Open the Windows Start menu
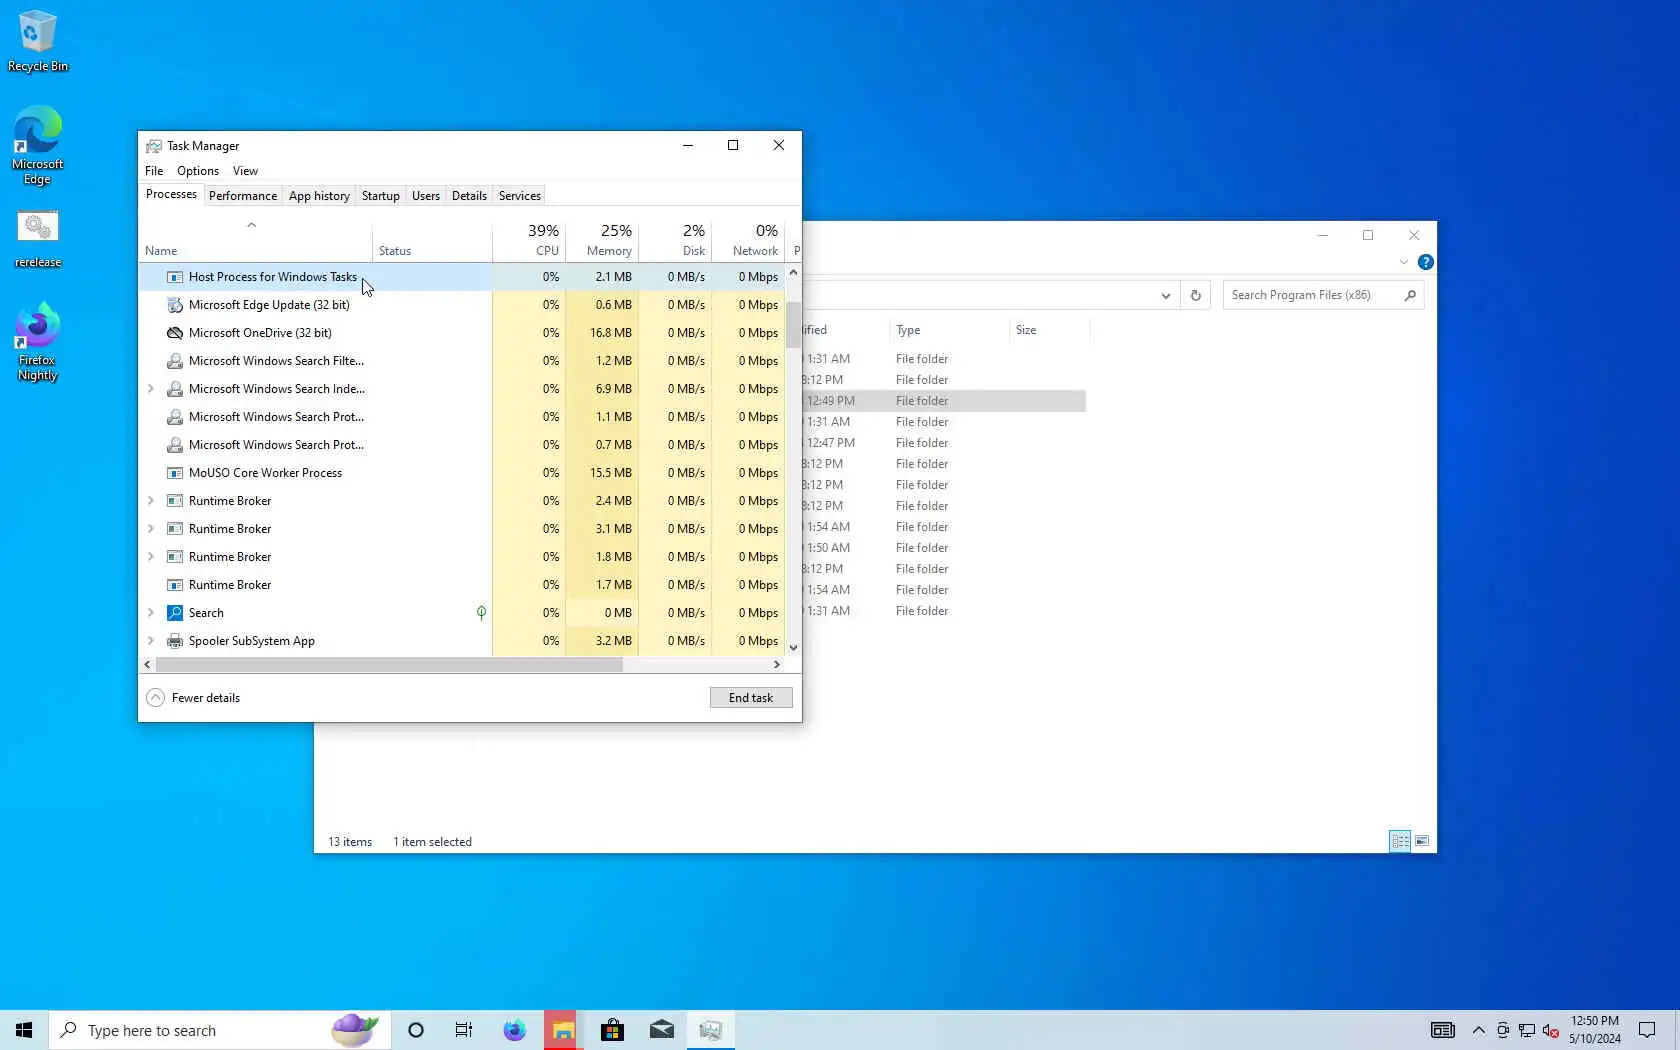Viewport: 1680px width, 1050px height. (x=24, y=1030)
